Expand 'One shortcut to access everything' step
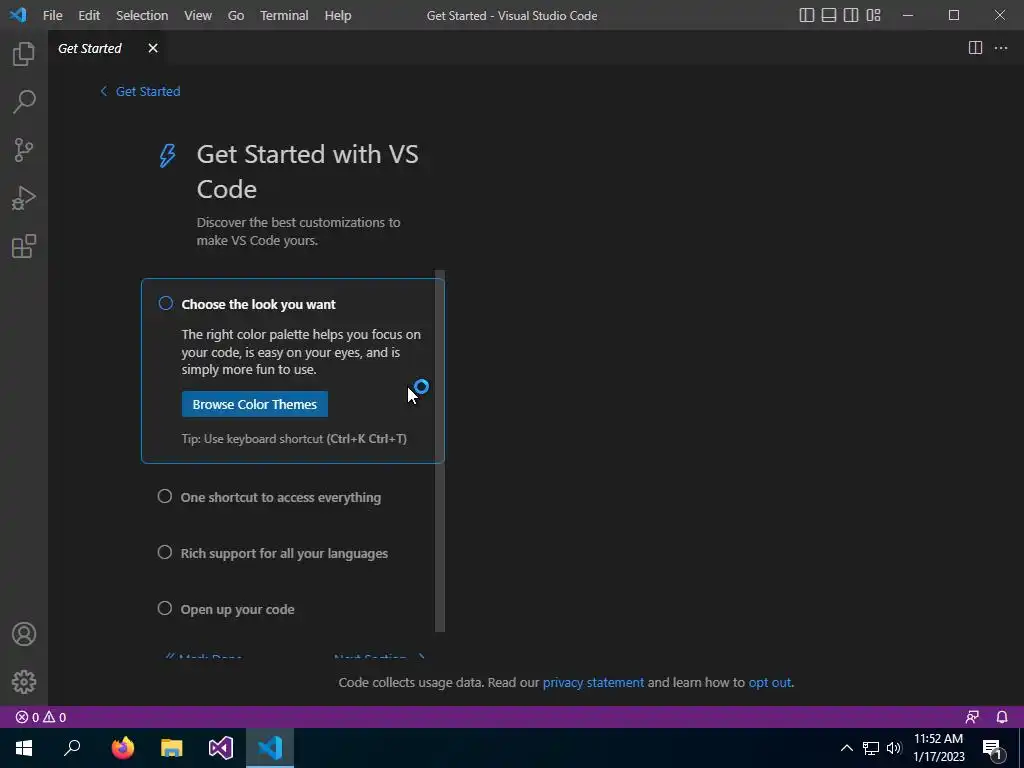The width and height of the screenshot is (1024, 768). tap(281, 497)
